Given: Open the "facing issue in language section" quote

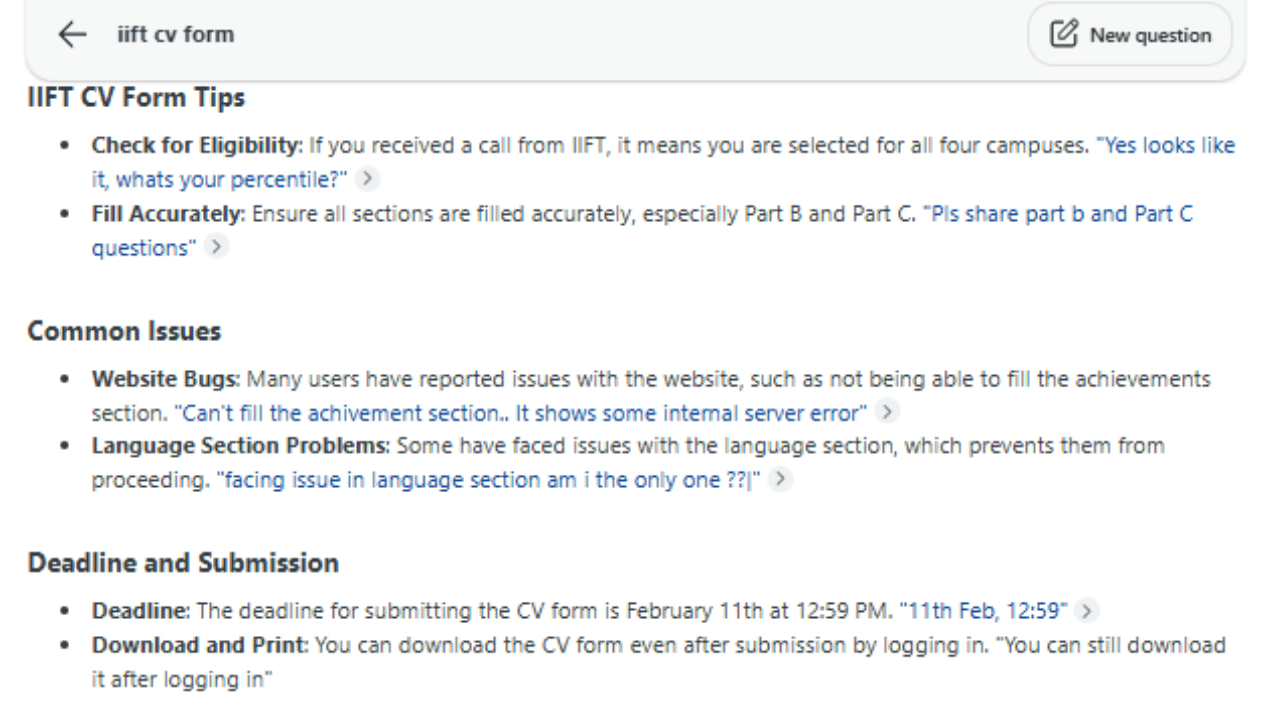Looking at the screenshot, I should pos(488,480).
